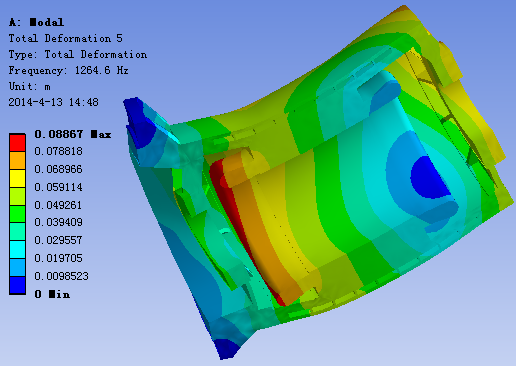
Task: Select the Total Deformation 5 title text
Action: tap(66, 38)
